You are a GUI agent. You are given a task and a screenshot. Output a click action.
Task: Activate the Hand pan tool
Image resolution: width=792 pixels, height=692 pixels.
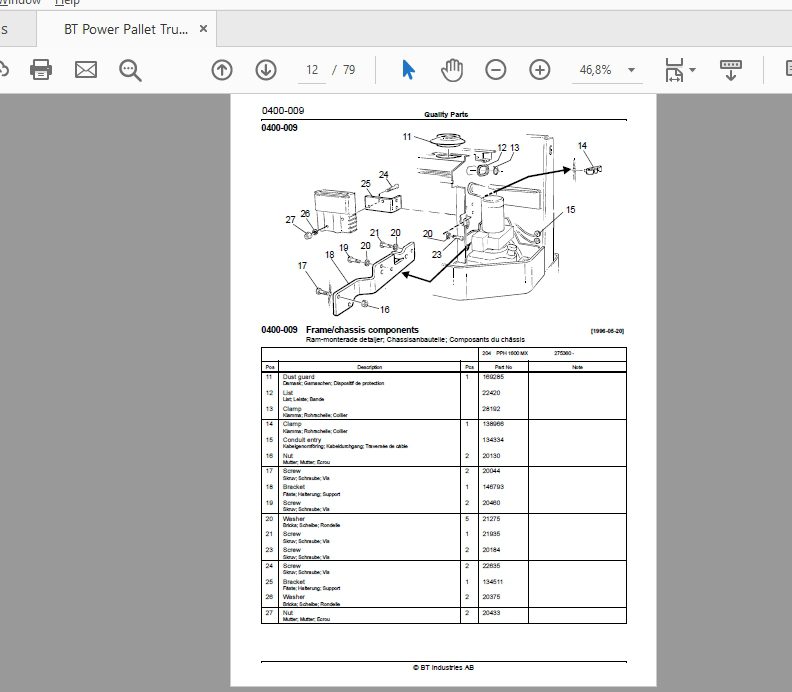(x=452, y=70)
